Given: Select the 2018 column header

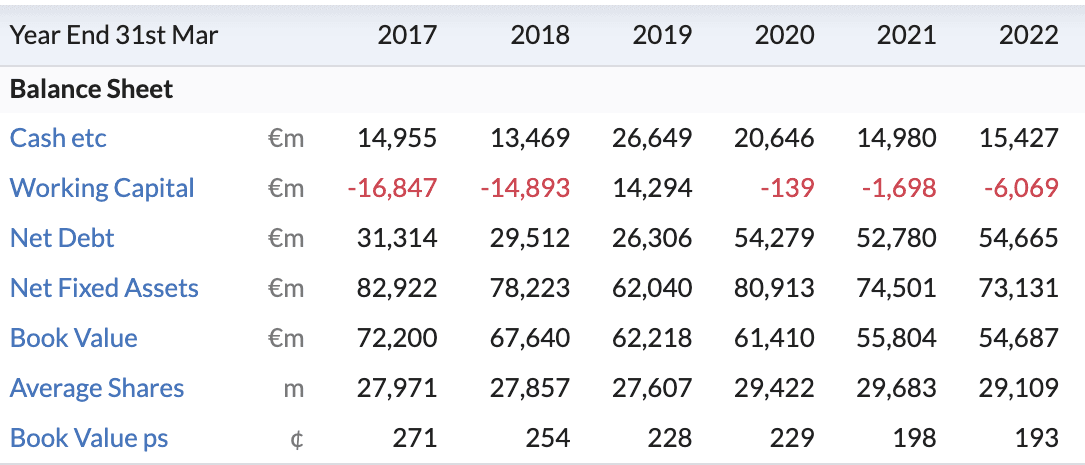Looking at the screenshot, I should tap(540, 35).
